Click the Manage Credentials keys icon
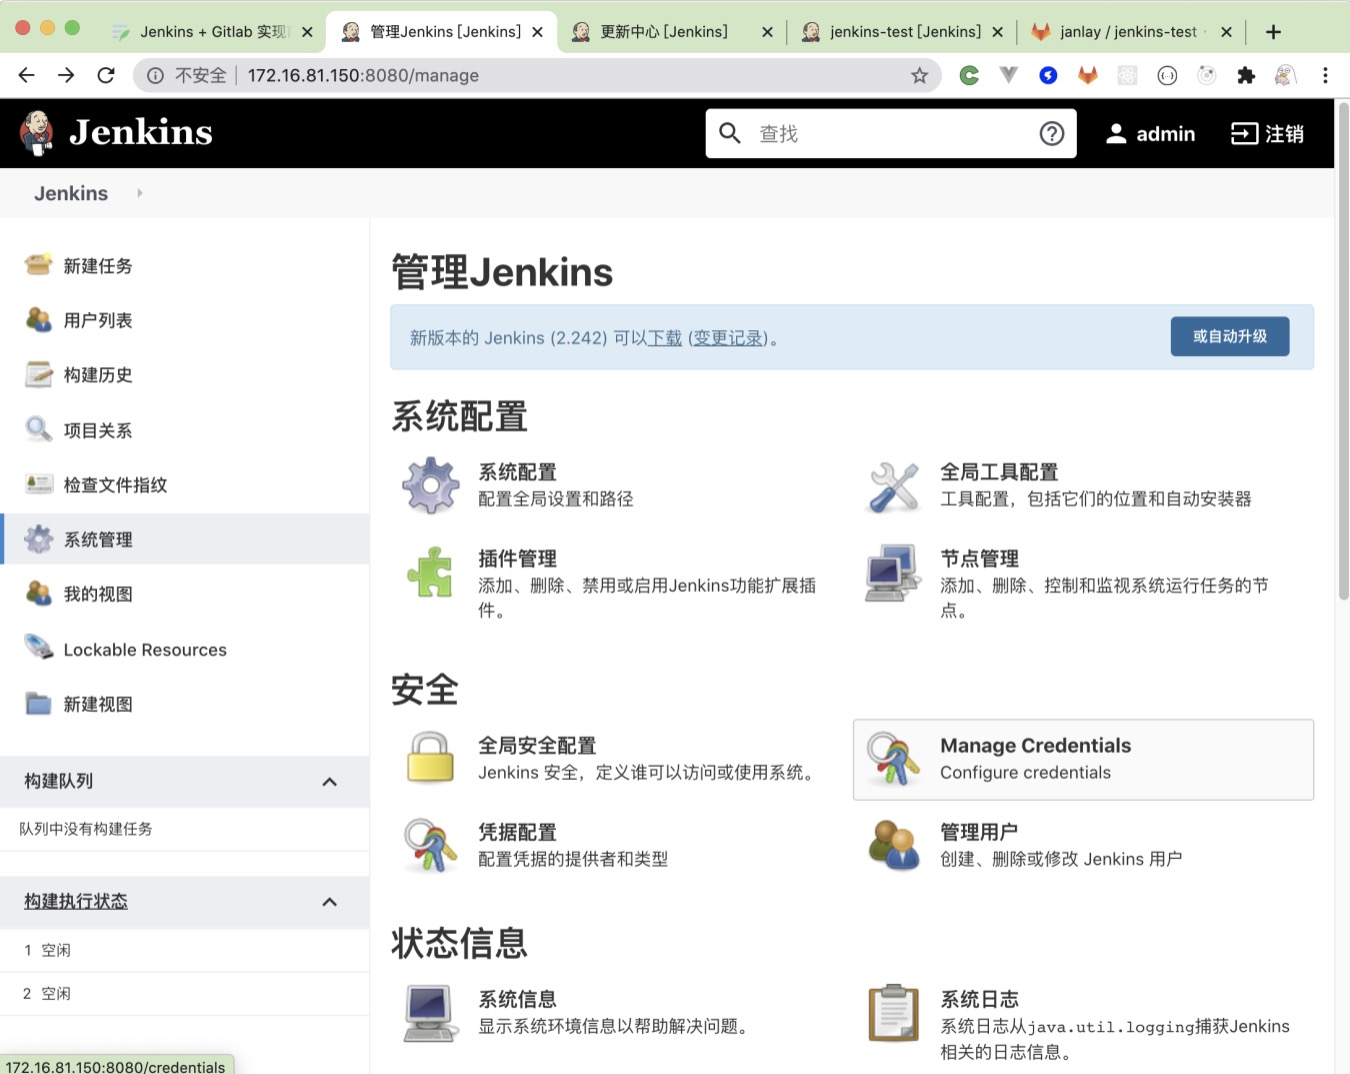The width and height of the screenshot is (1350, 1074). (893, 759)
